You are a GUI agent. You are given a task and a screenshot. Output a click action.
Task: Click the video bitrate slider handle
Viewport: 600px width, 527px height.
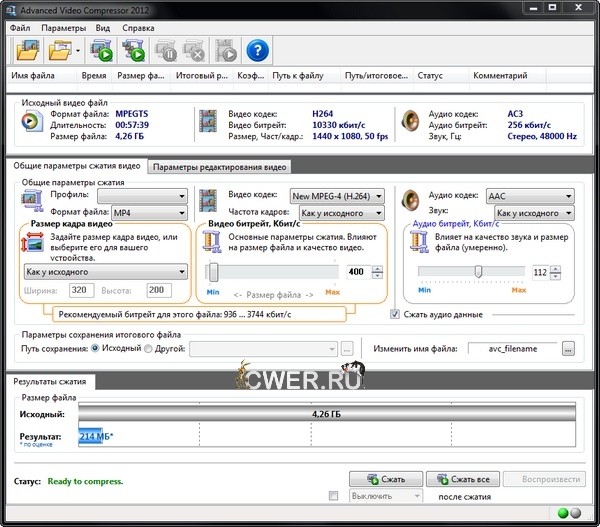point(212,271)
